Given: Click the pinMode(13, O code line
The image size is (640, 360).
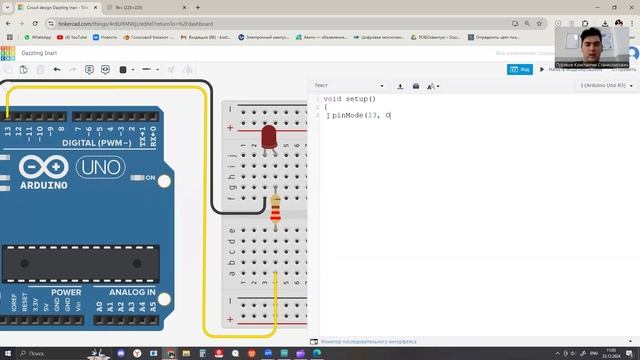Looking at the screenshot, I should 361,116.
